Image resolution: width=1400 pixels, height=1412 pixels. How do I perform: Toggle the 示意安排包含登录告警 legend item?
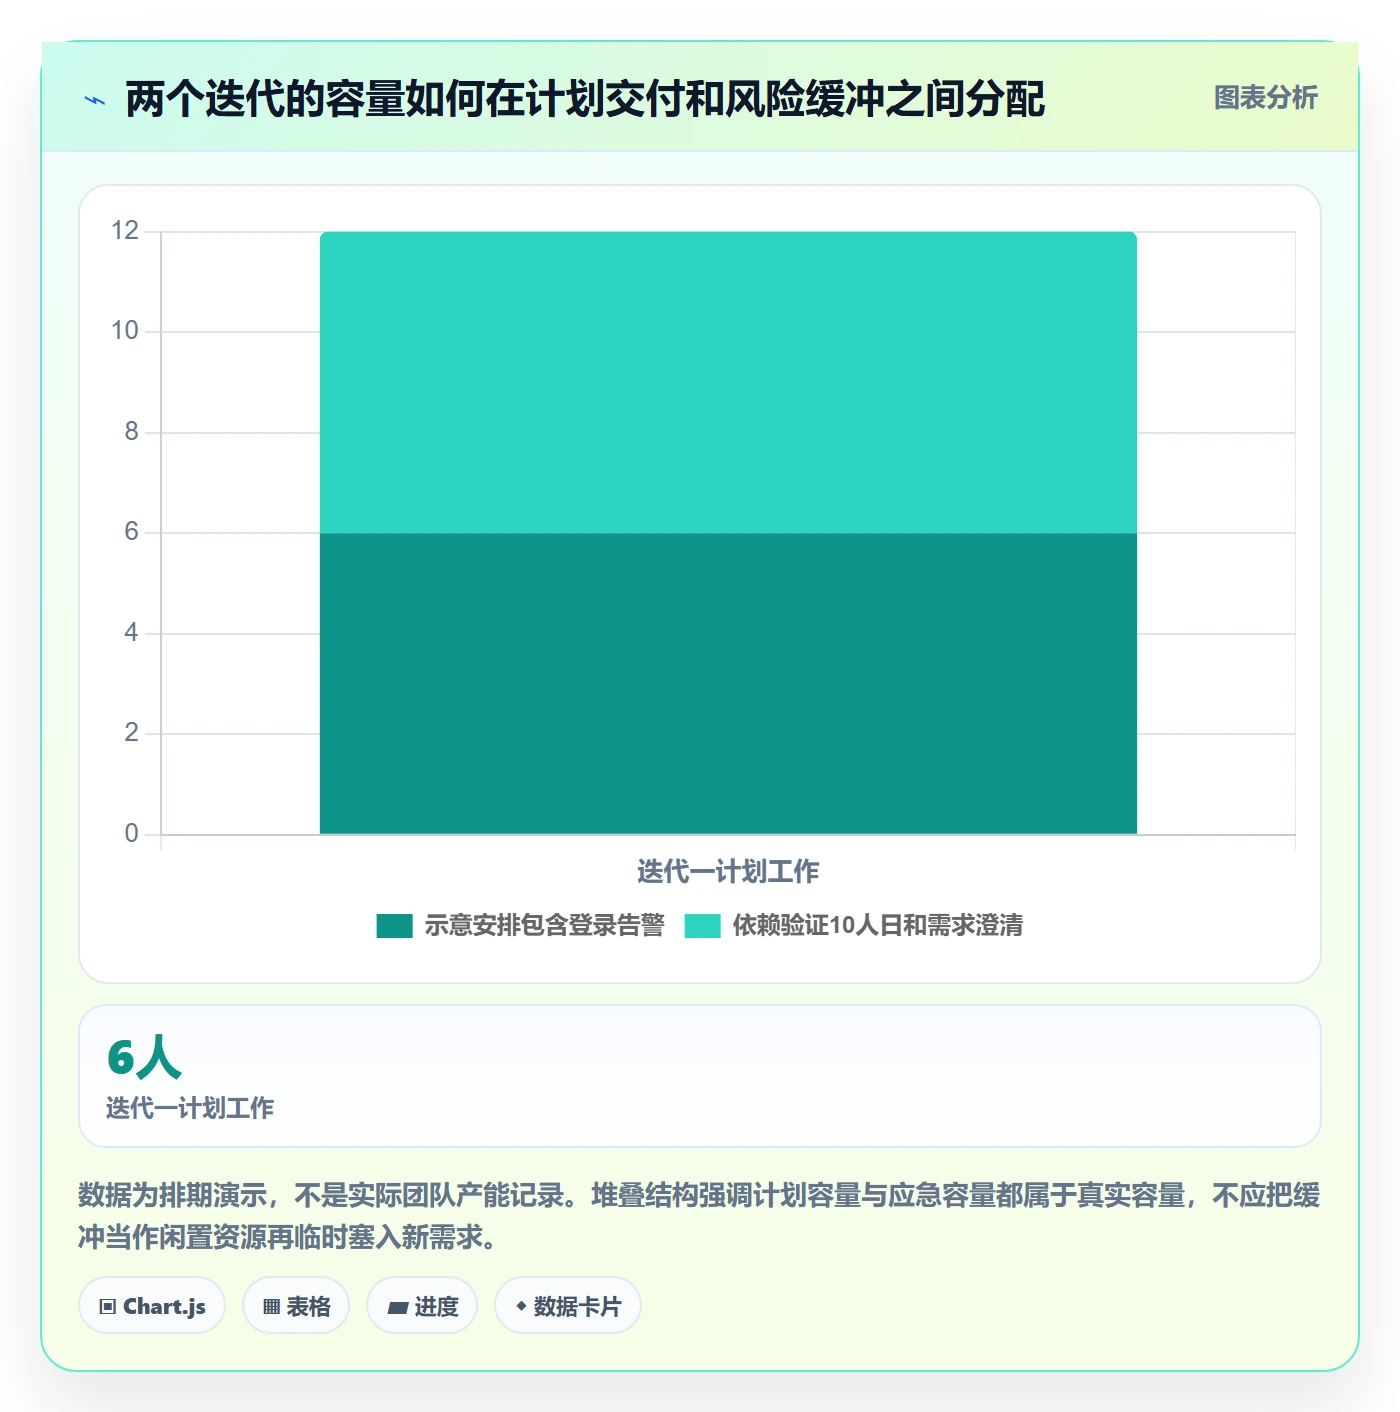(520, 926)
